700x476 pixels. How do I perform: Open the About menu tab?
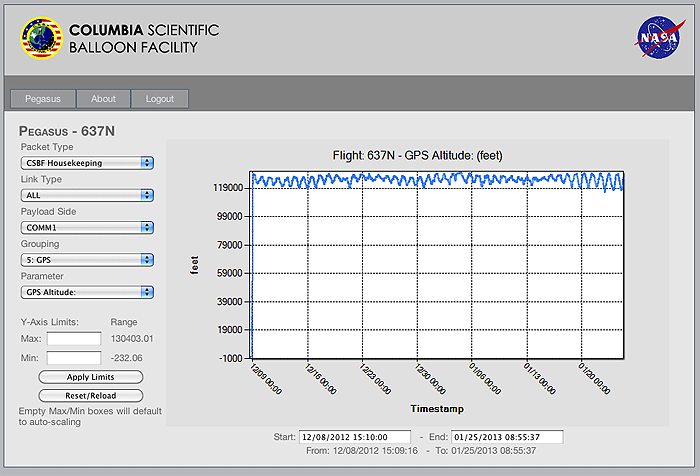coord(103,99)
